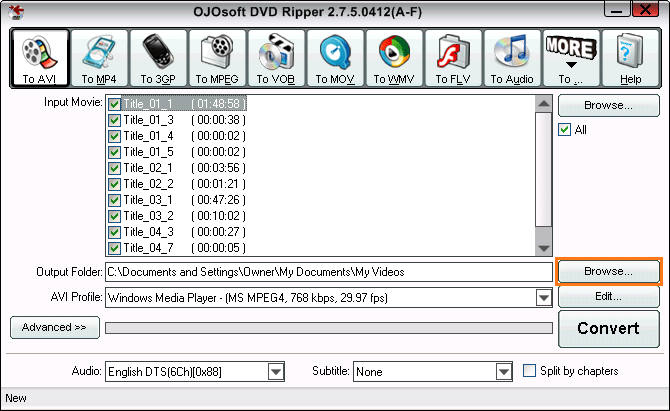Image resolution: width=670 pixels, height=411 pixels.
Task: Click the title list scroll up arrow
Action: pyautogui.click(x=544, y=103)
